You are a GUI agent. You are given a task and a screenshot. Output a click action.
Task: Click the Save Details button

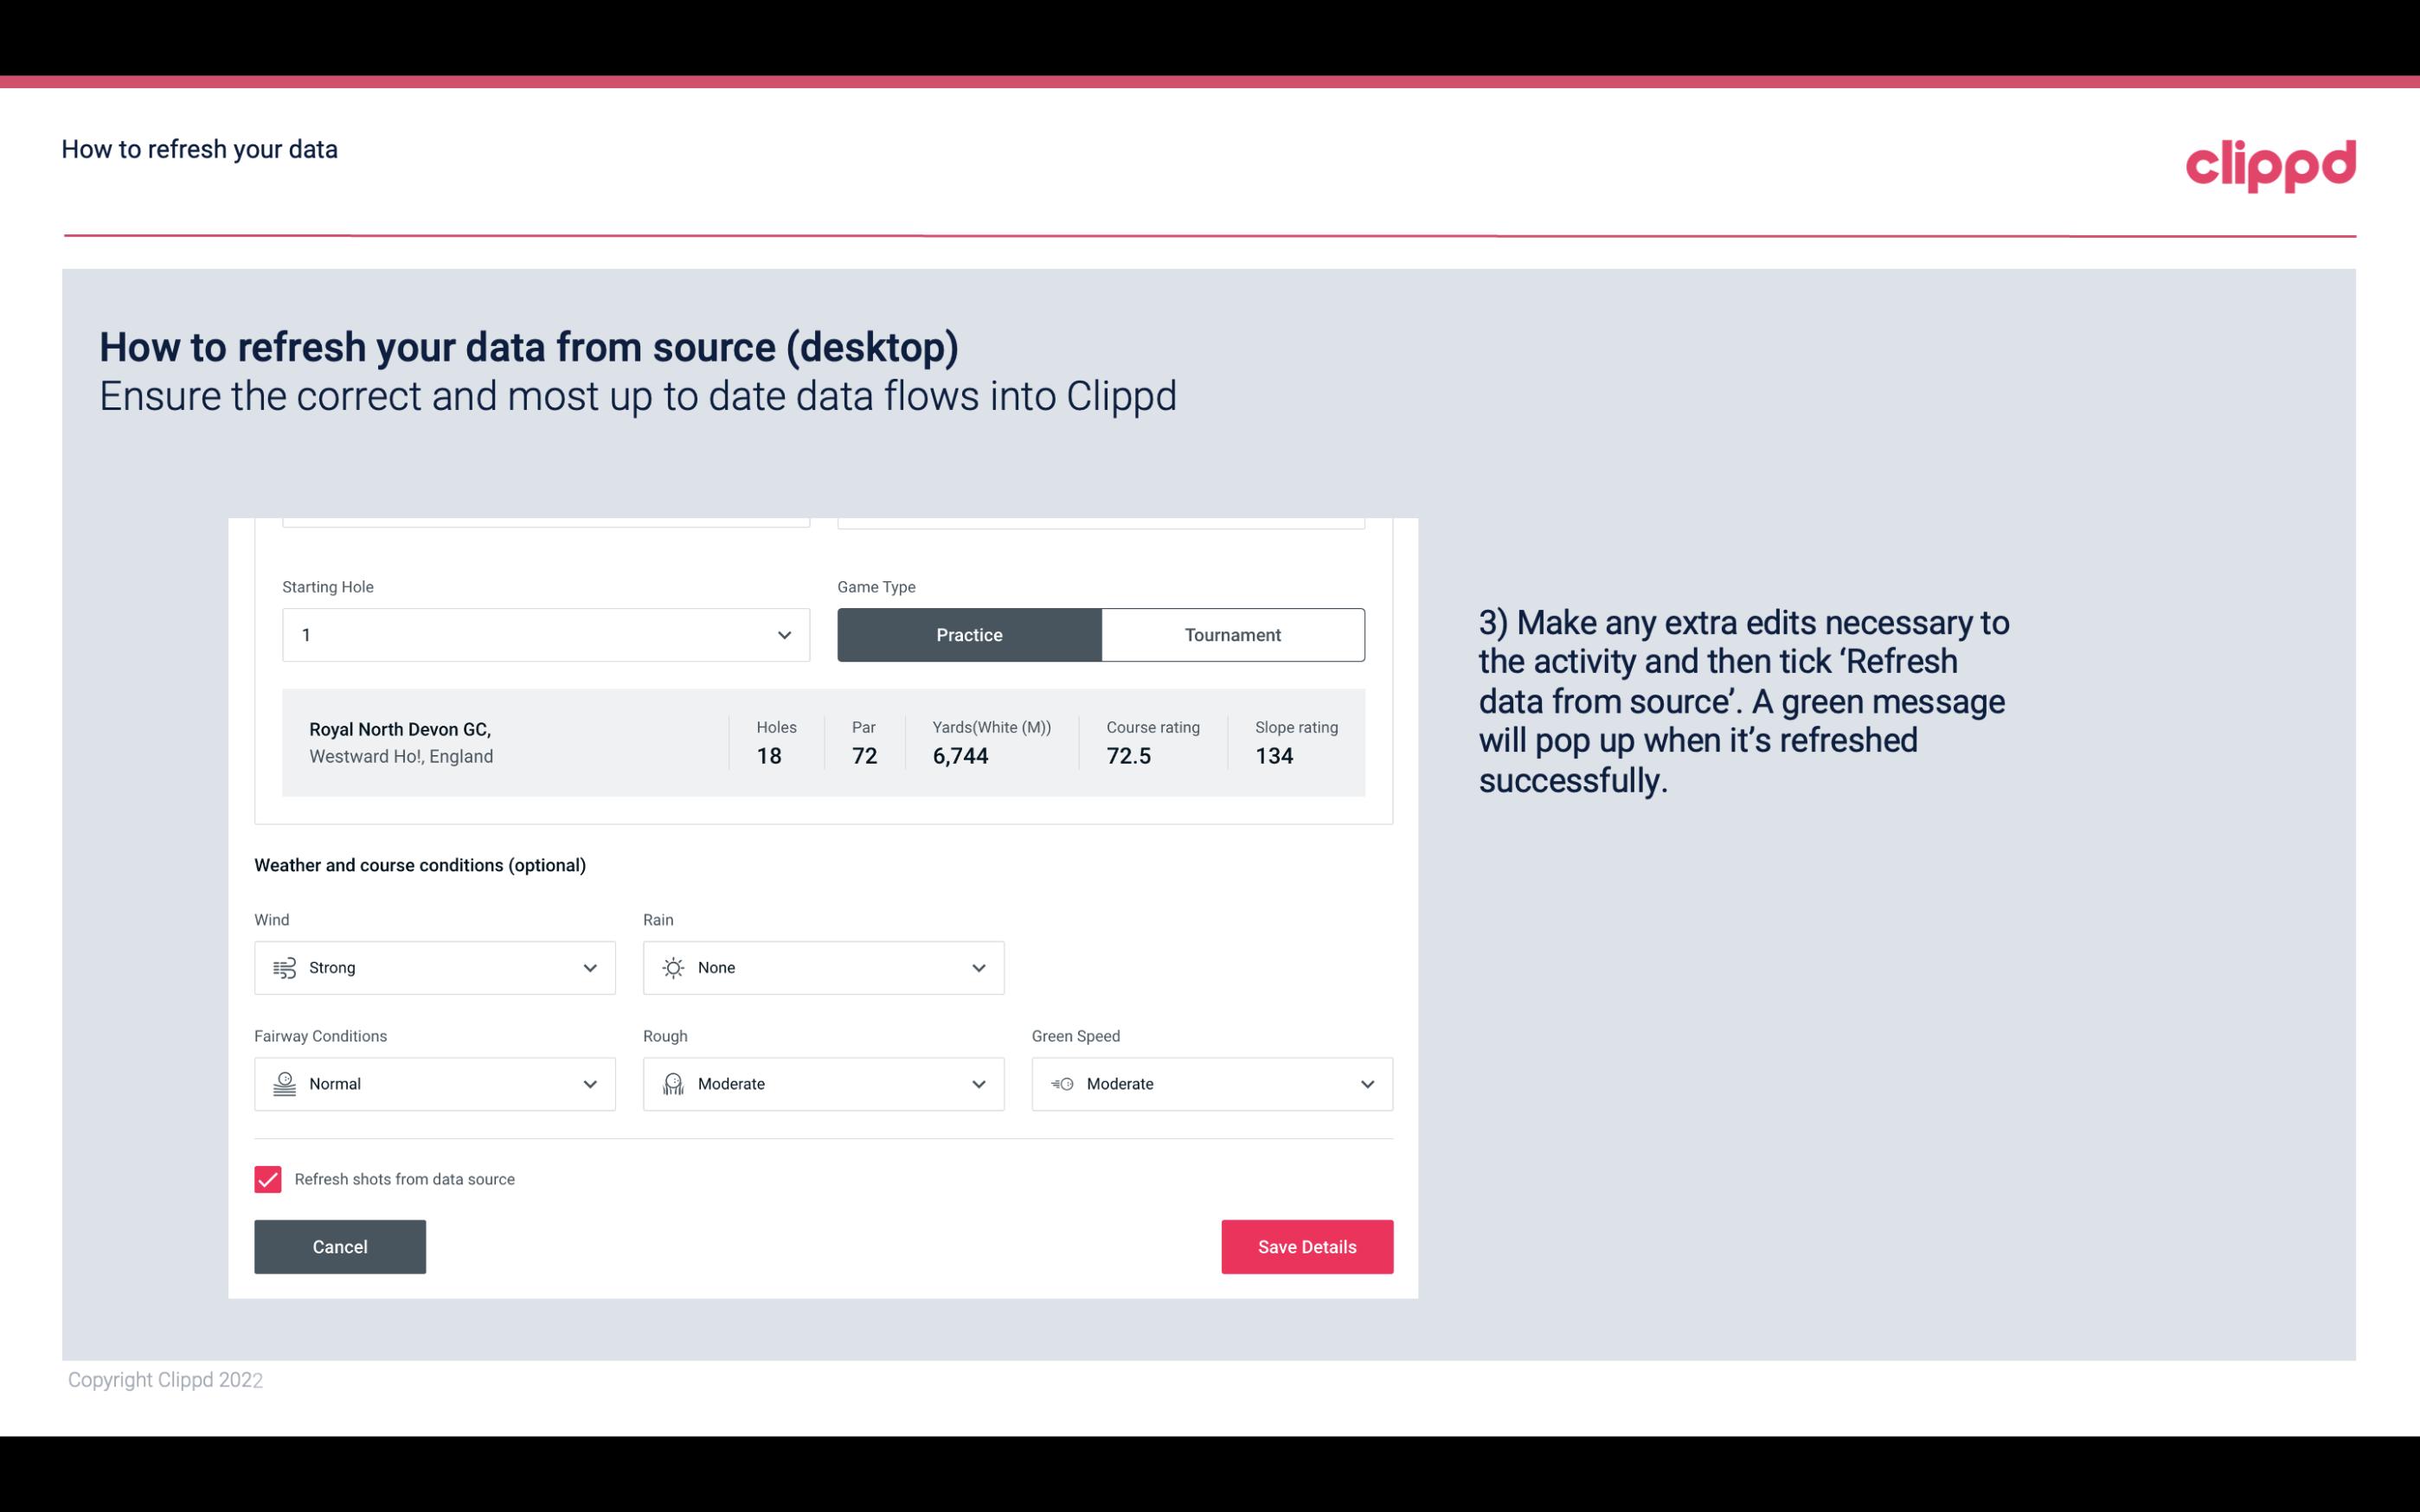click(x=1306, y=1246)
